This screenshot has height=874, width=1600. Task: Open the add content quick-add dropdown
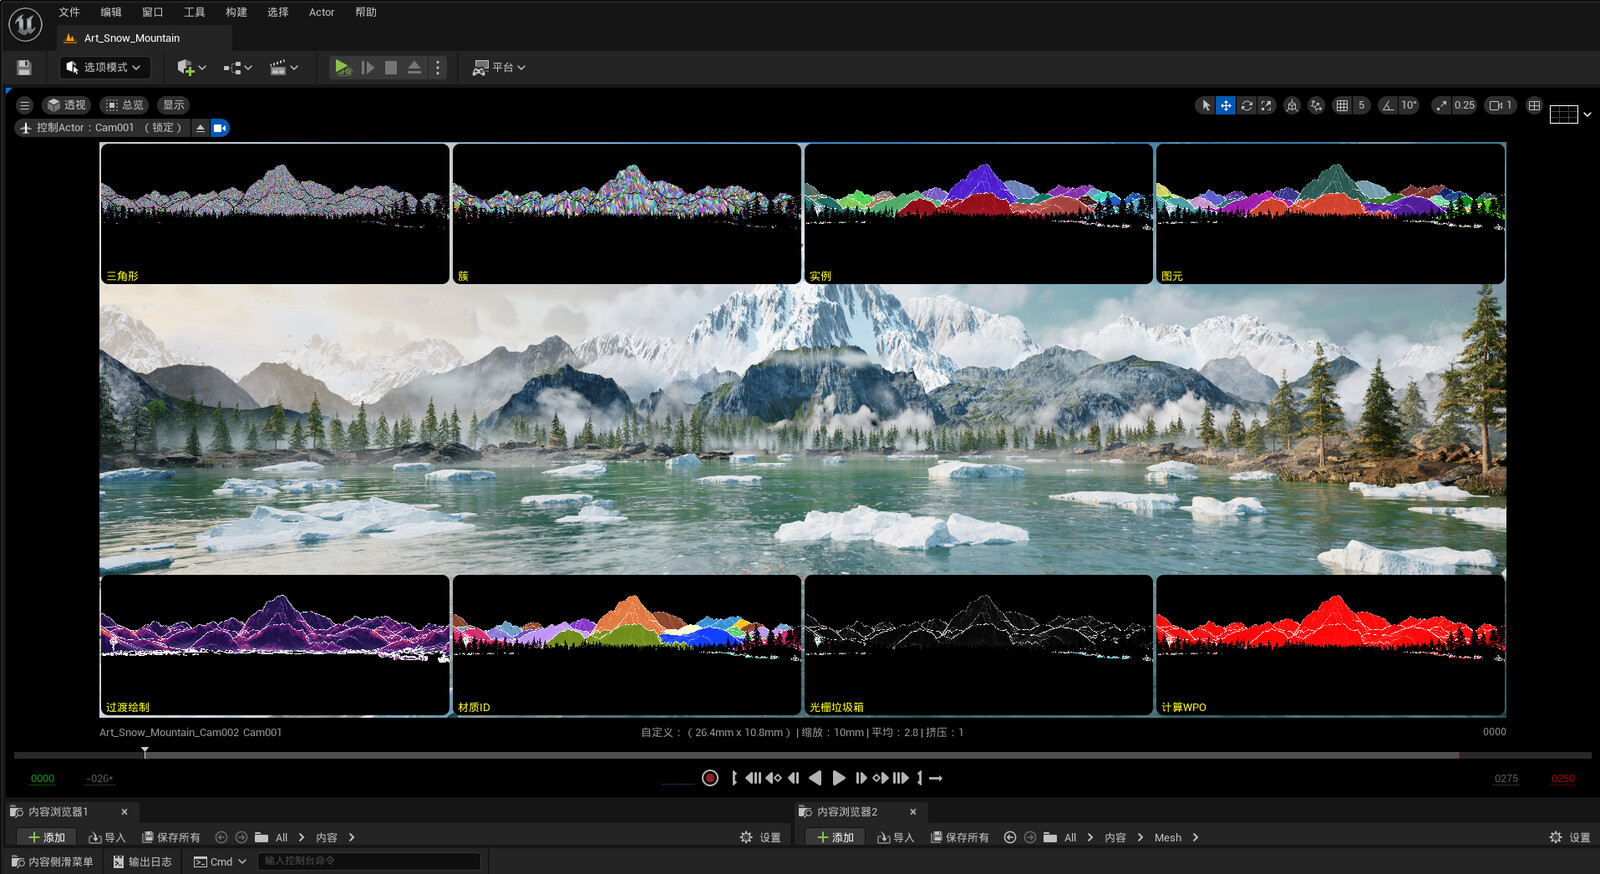tap(191, 67)
